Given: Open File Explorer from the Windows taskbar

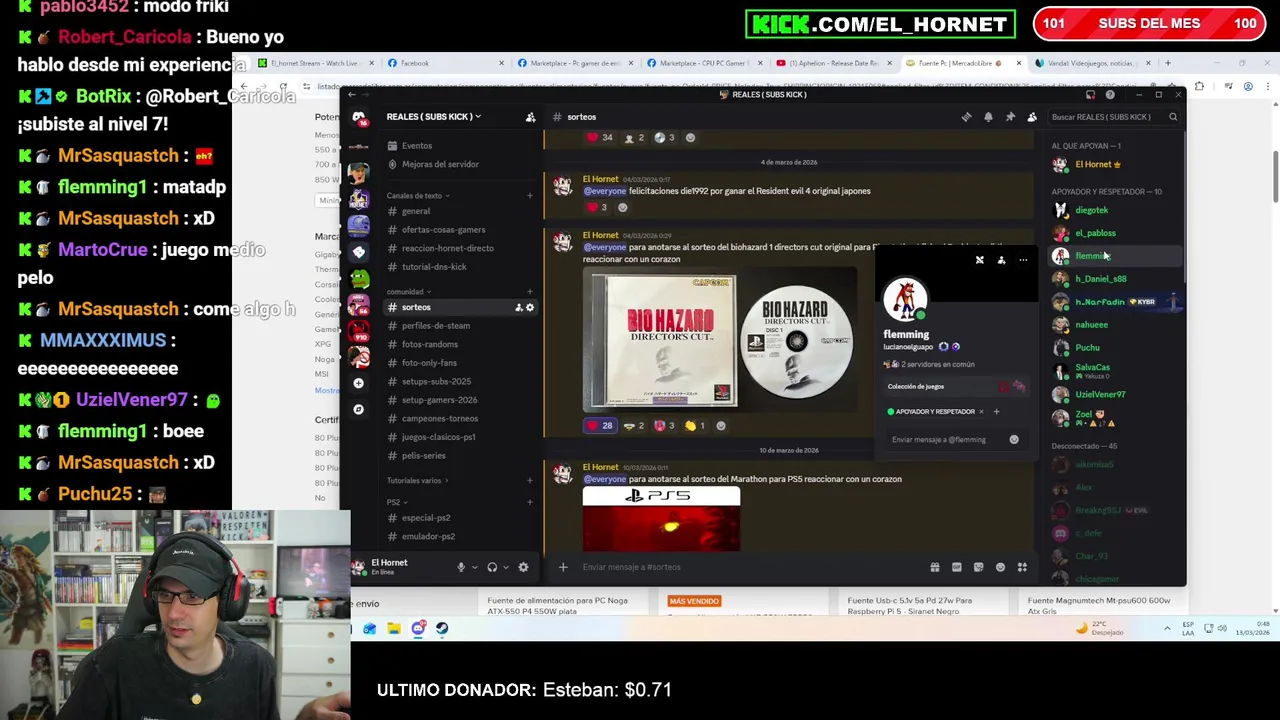Looking at the screenshot, I should [x=394, y=628].
